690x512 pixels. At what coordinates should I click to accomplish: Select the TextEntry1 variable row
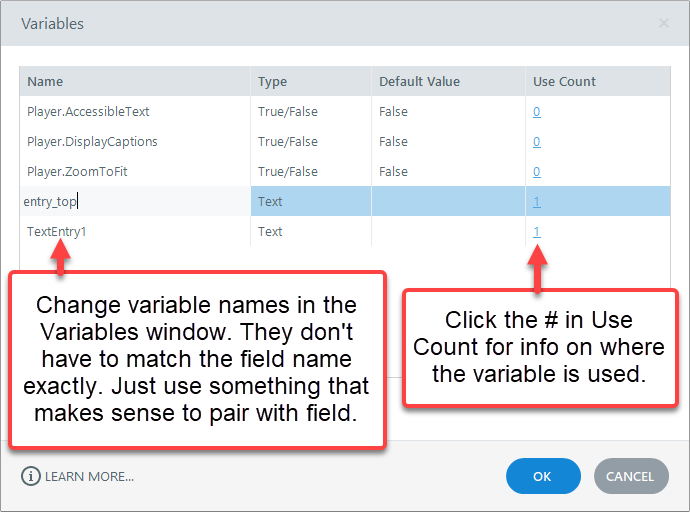tap(57, 232)
